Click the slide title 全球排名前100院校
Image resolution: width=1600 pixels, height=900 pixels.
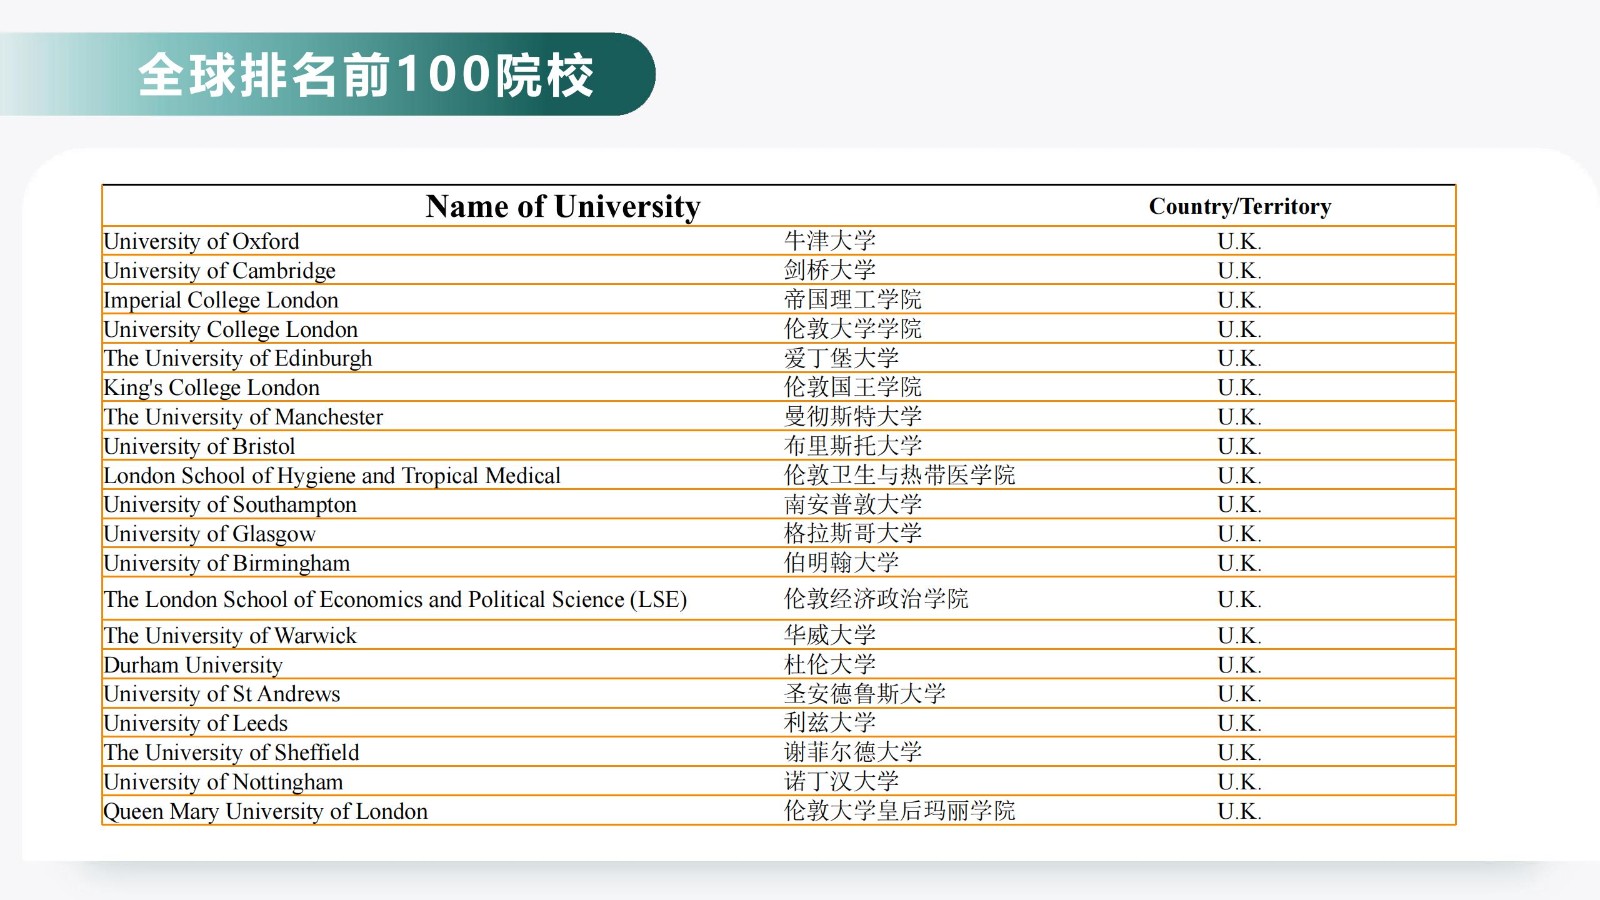(366, 75)
